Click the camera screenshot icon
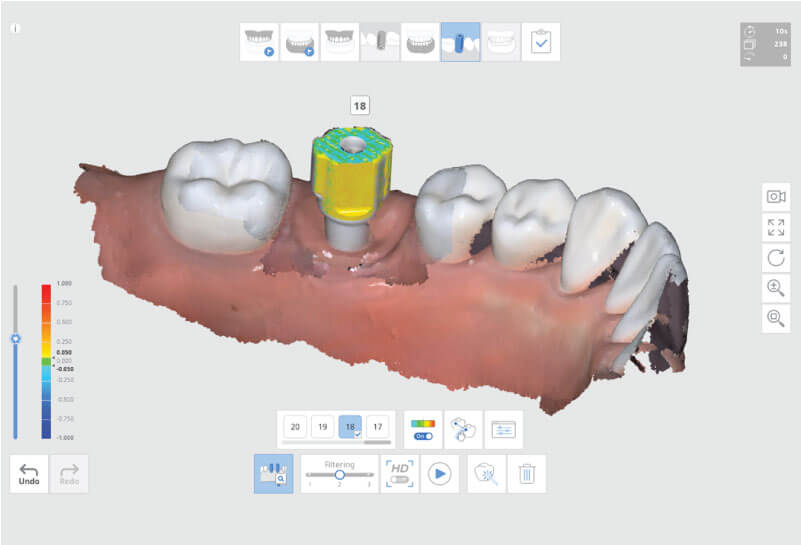This screenshot has width=801, height=545. pos(776,197)
